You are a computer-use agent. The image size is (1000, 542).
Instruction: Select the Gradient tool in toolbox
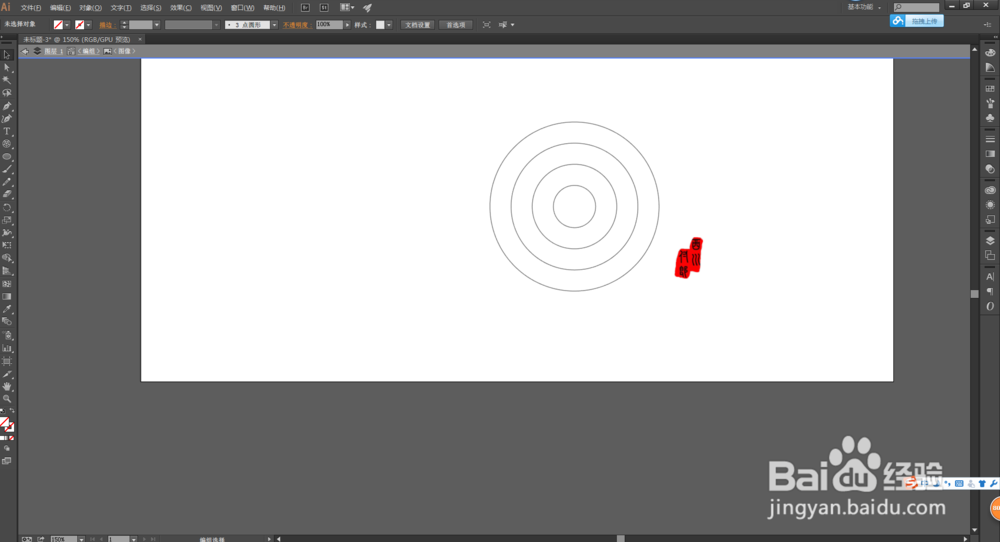point(7,297)
